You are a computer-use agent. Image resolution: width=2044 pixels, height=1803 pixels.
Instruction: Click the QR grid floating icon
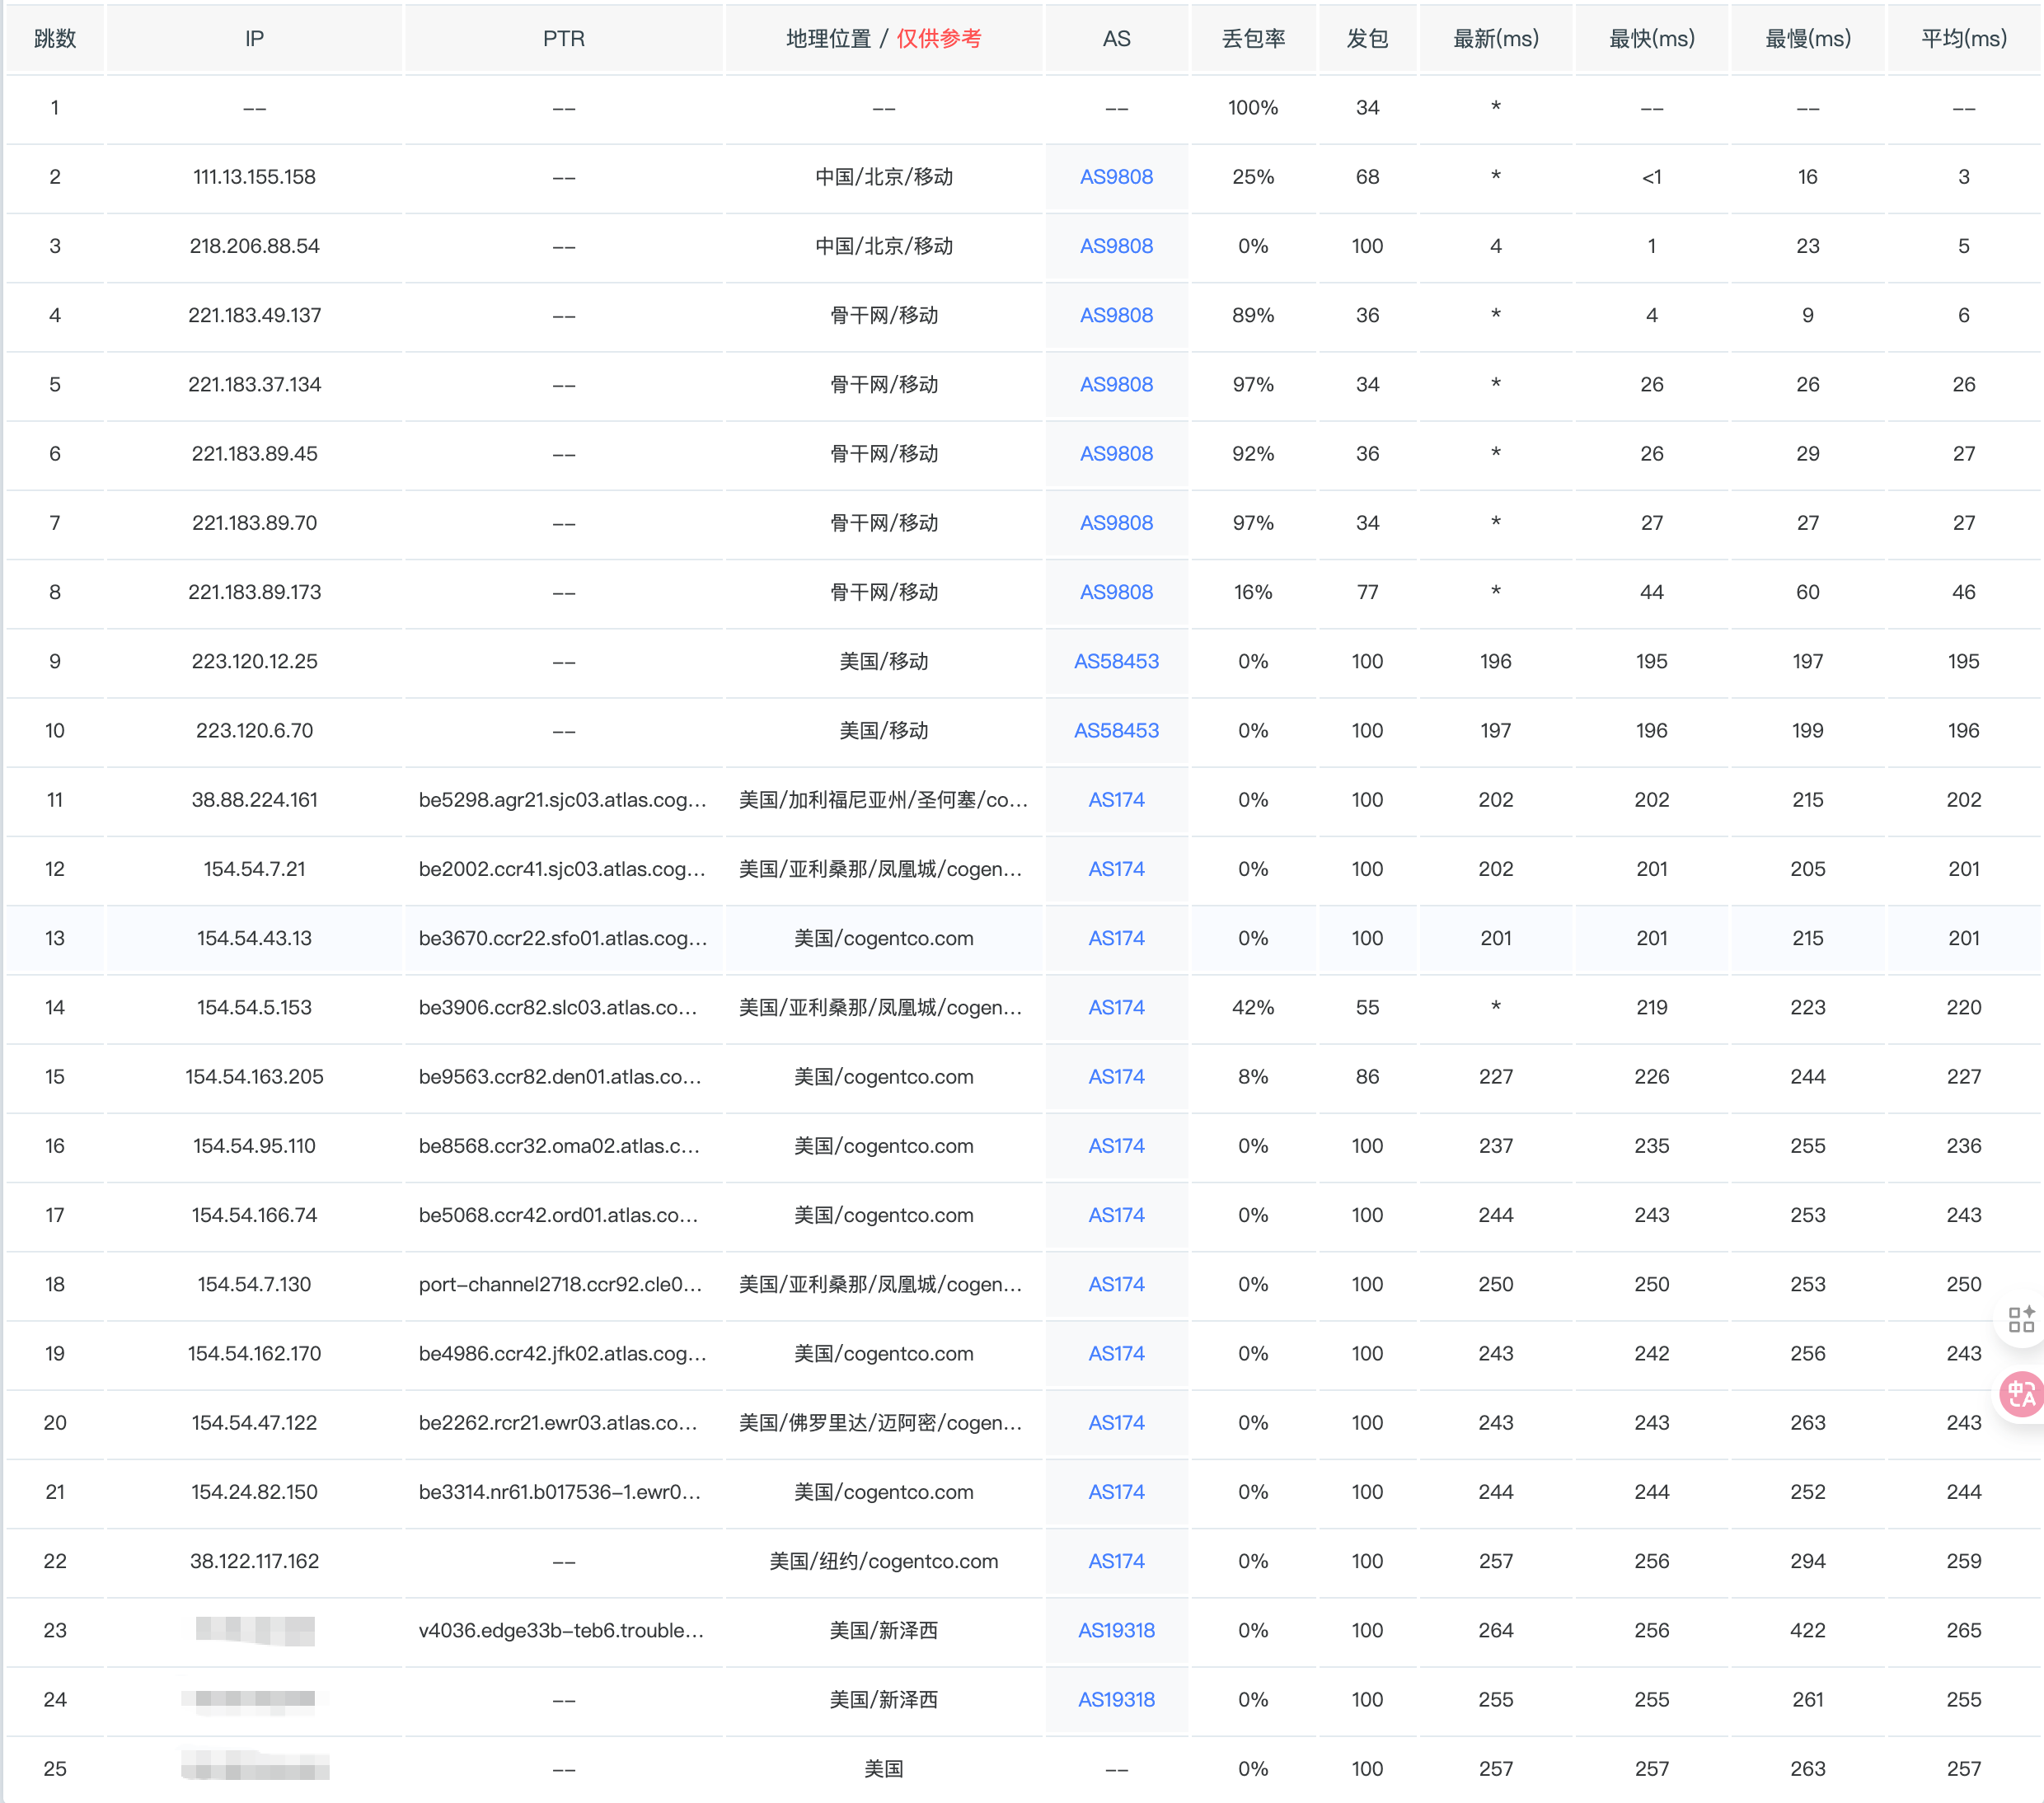(2020, 1319)
